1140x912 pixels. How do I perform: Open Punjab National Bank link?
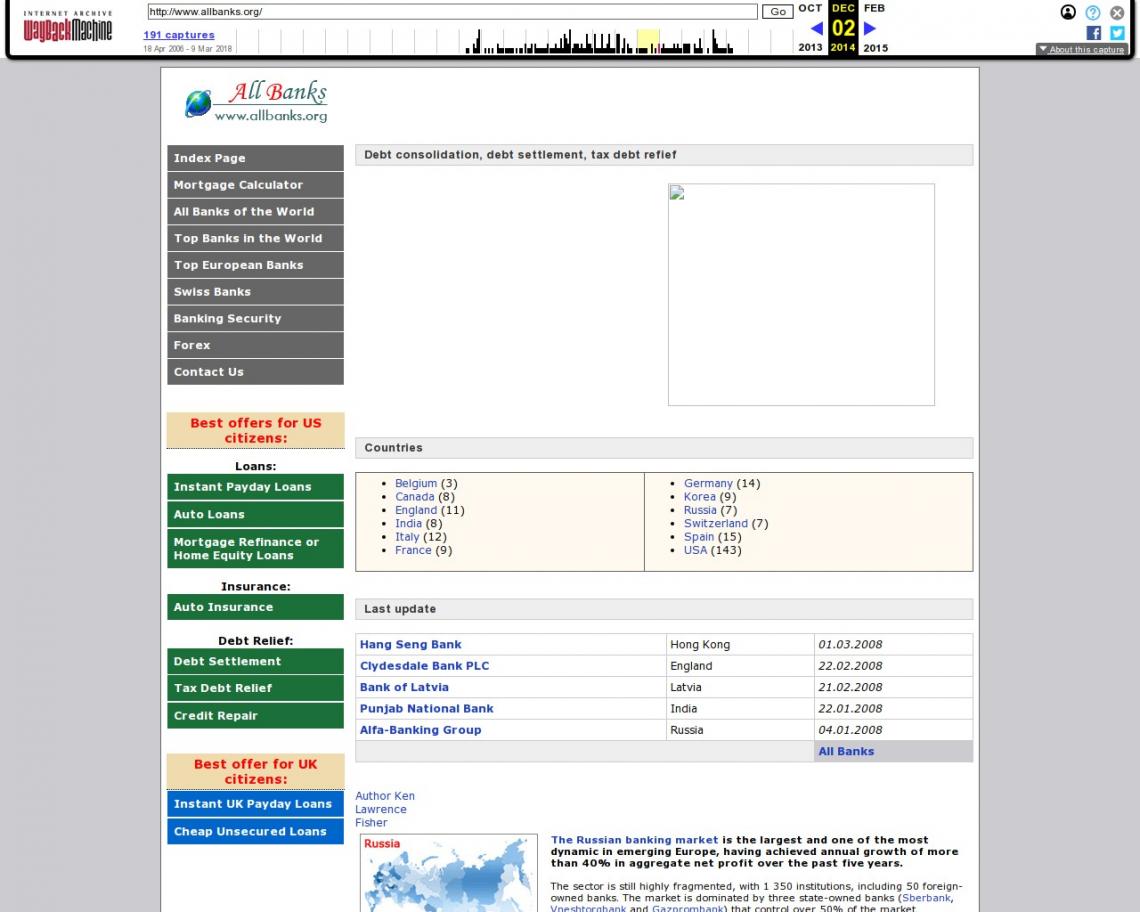click(427, 708)
